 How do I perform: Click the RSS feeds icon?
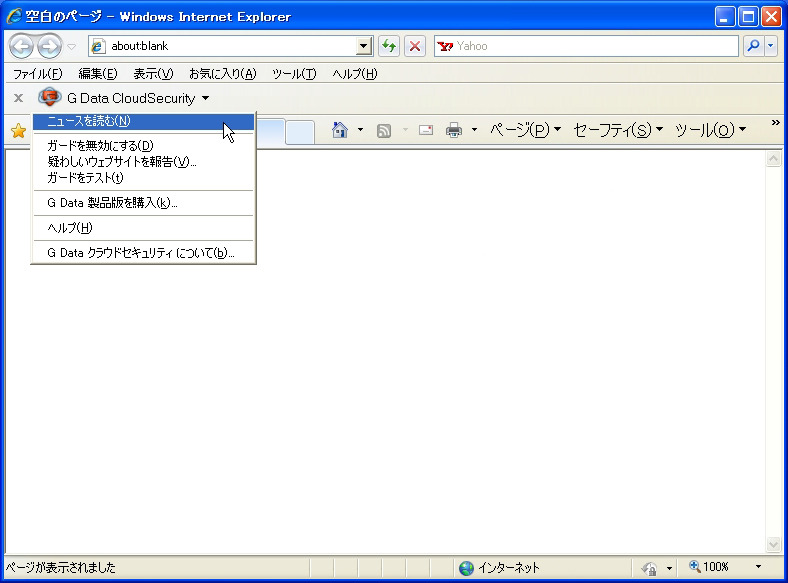coord(384,131)
